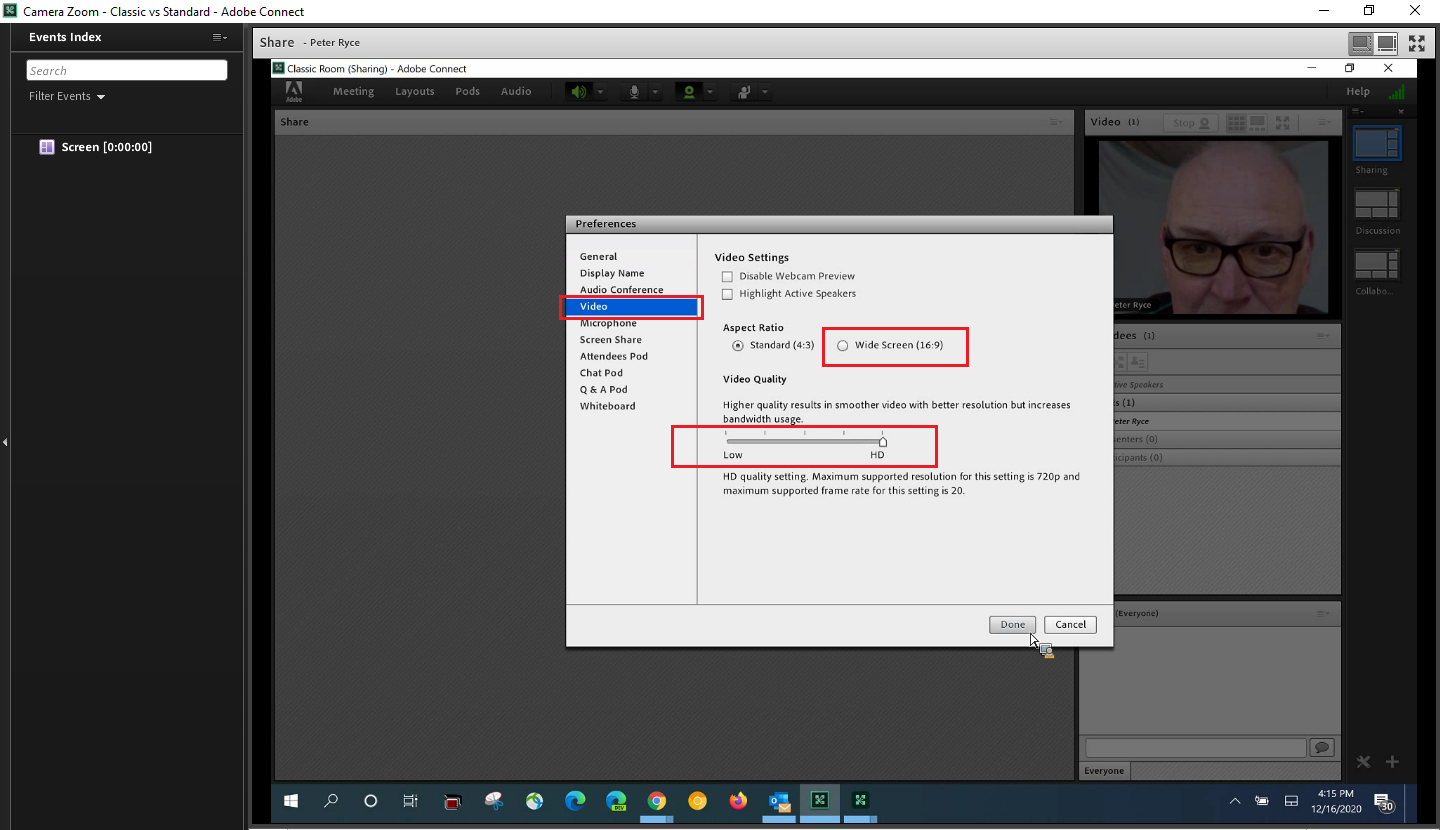Open the Filter Events dropdown

click(67, 96)
